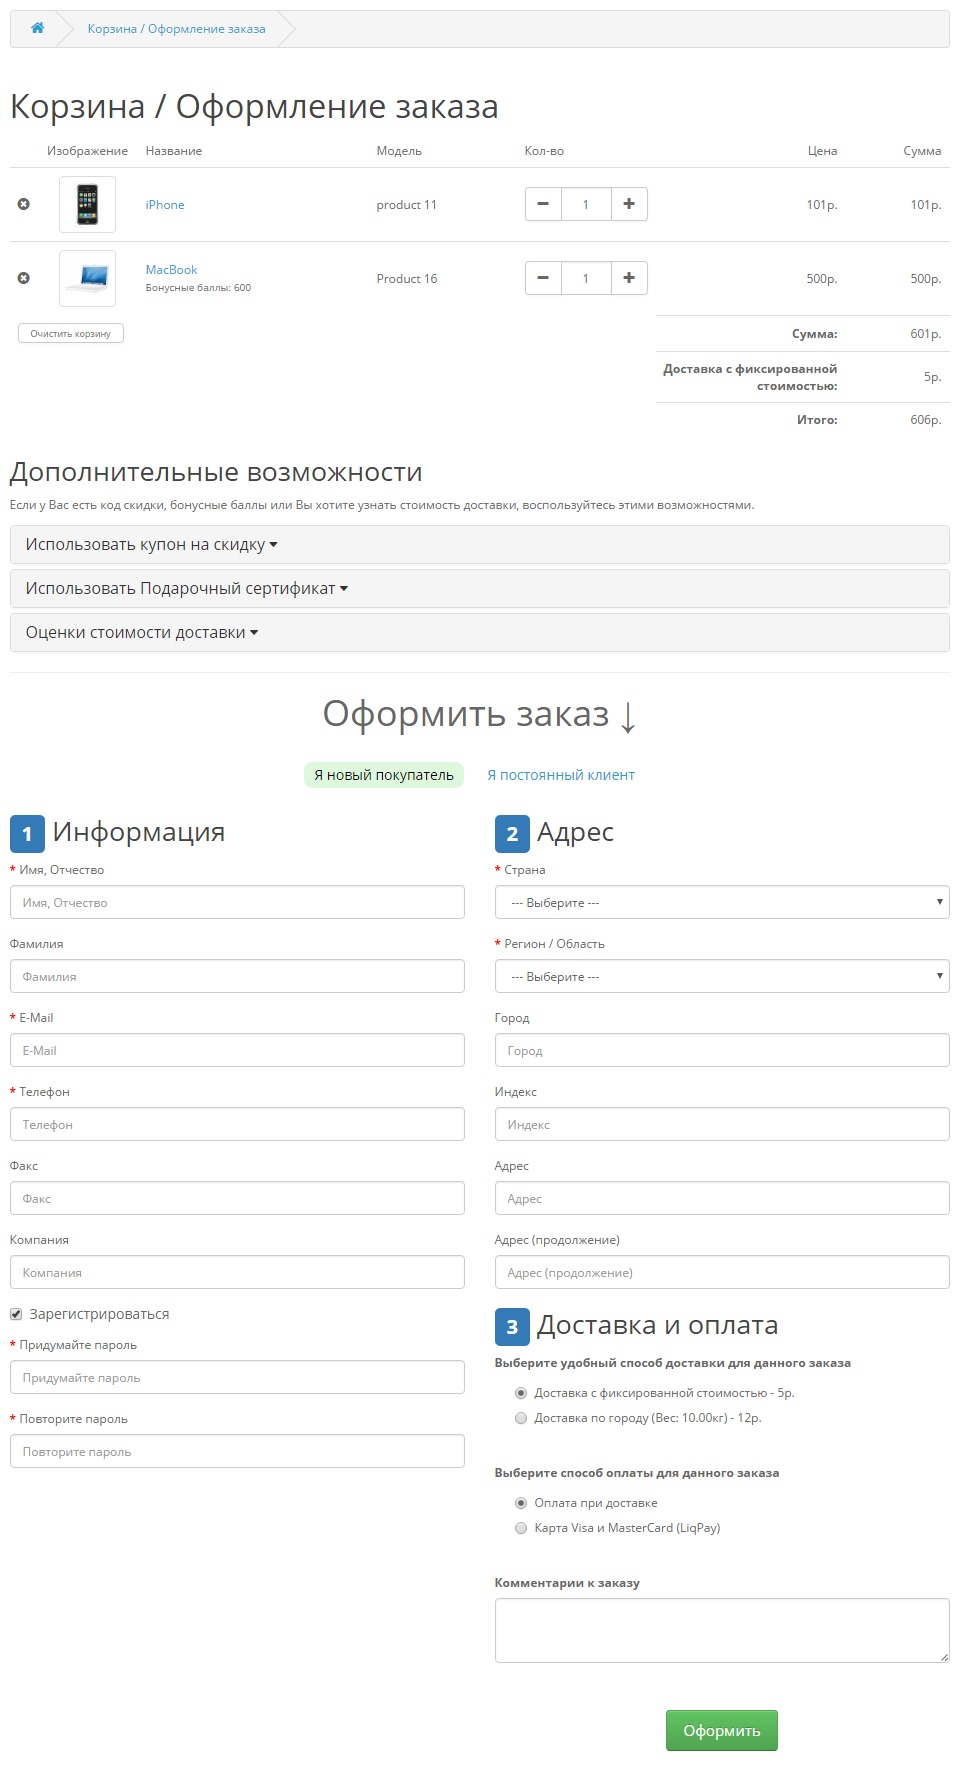Image resolution: width=960 pixels, height=1765 pixels.
Task: Open the iPhone product thumbnail
Action: [x=87, y=204]
